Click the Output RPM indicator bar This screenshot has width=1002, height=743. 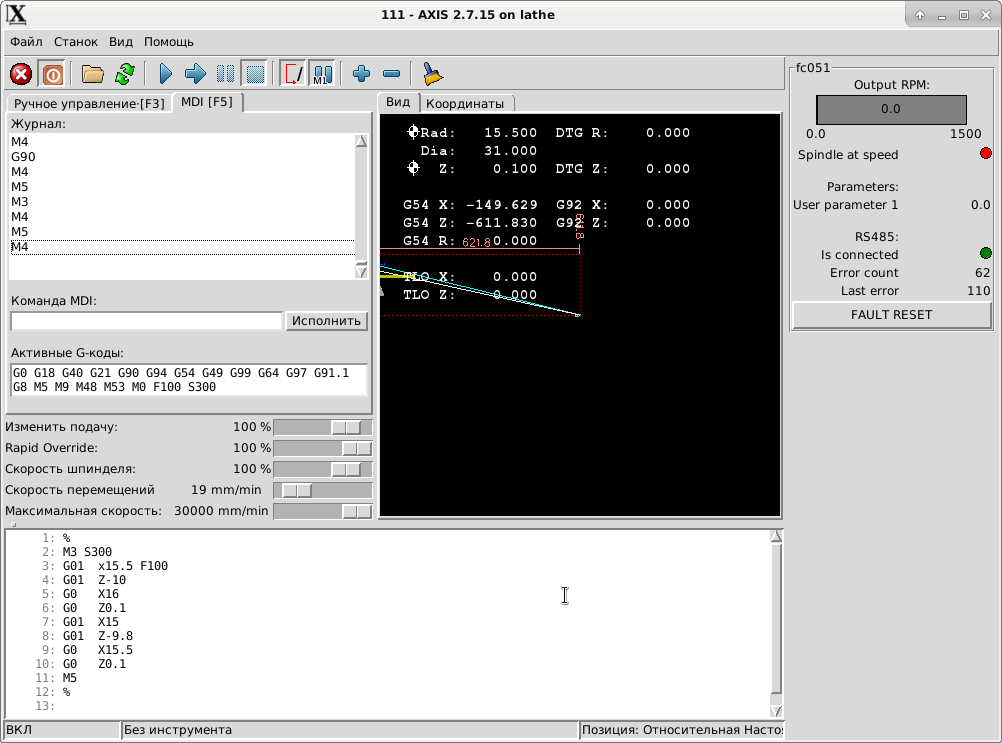click(x=891, y=109)
